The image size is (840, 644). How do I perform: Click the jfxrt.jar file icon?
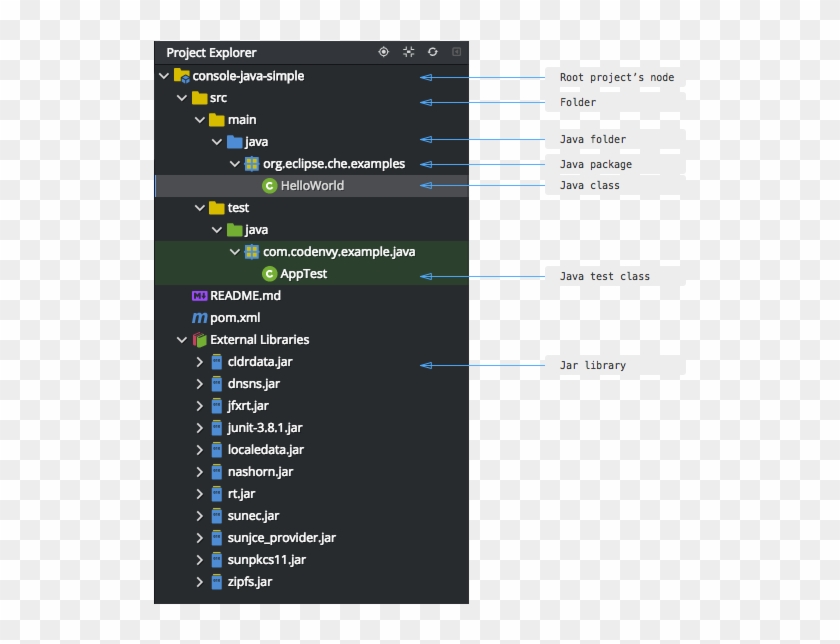pyautogui.click(x=216, y=406)
